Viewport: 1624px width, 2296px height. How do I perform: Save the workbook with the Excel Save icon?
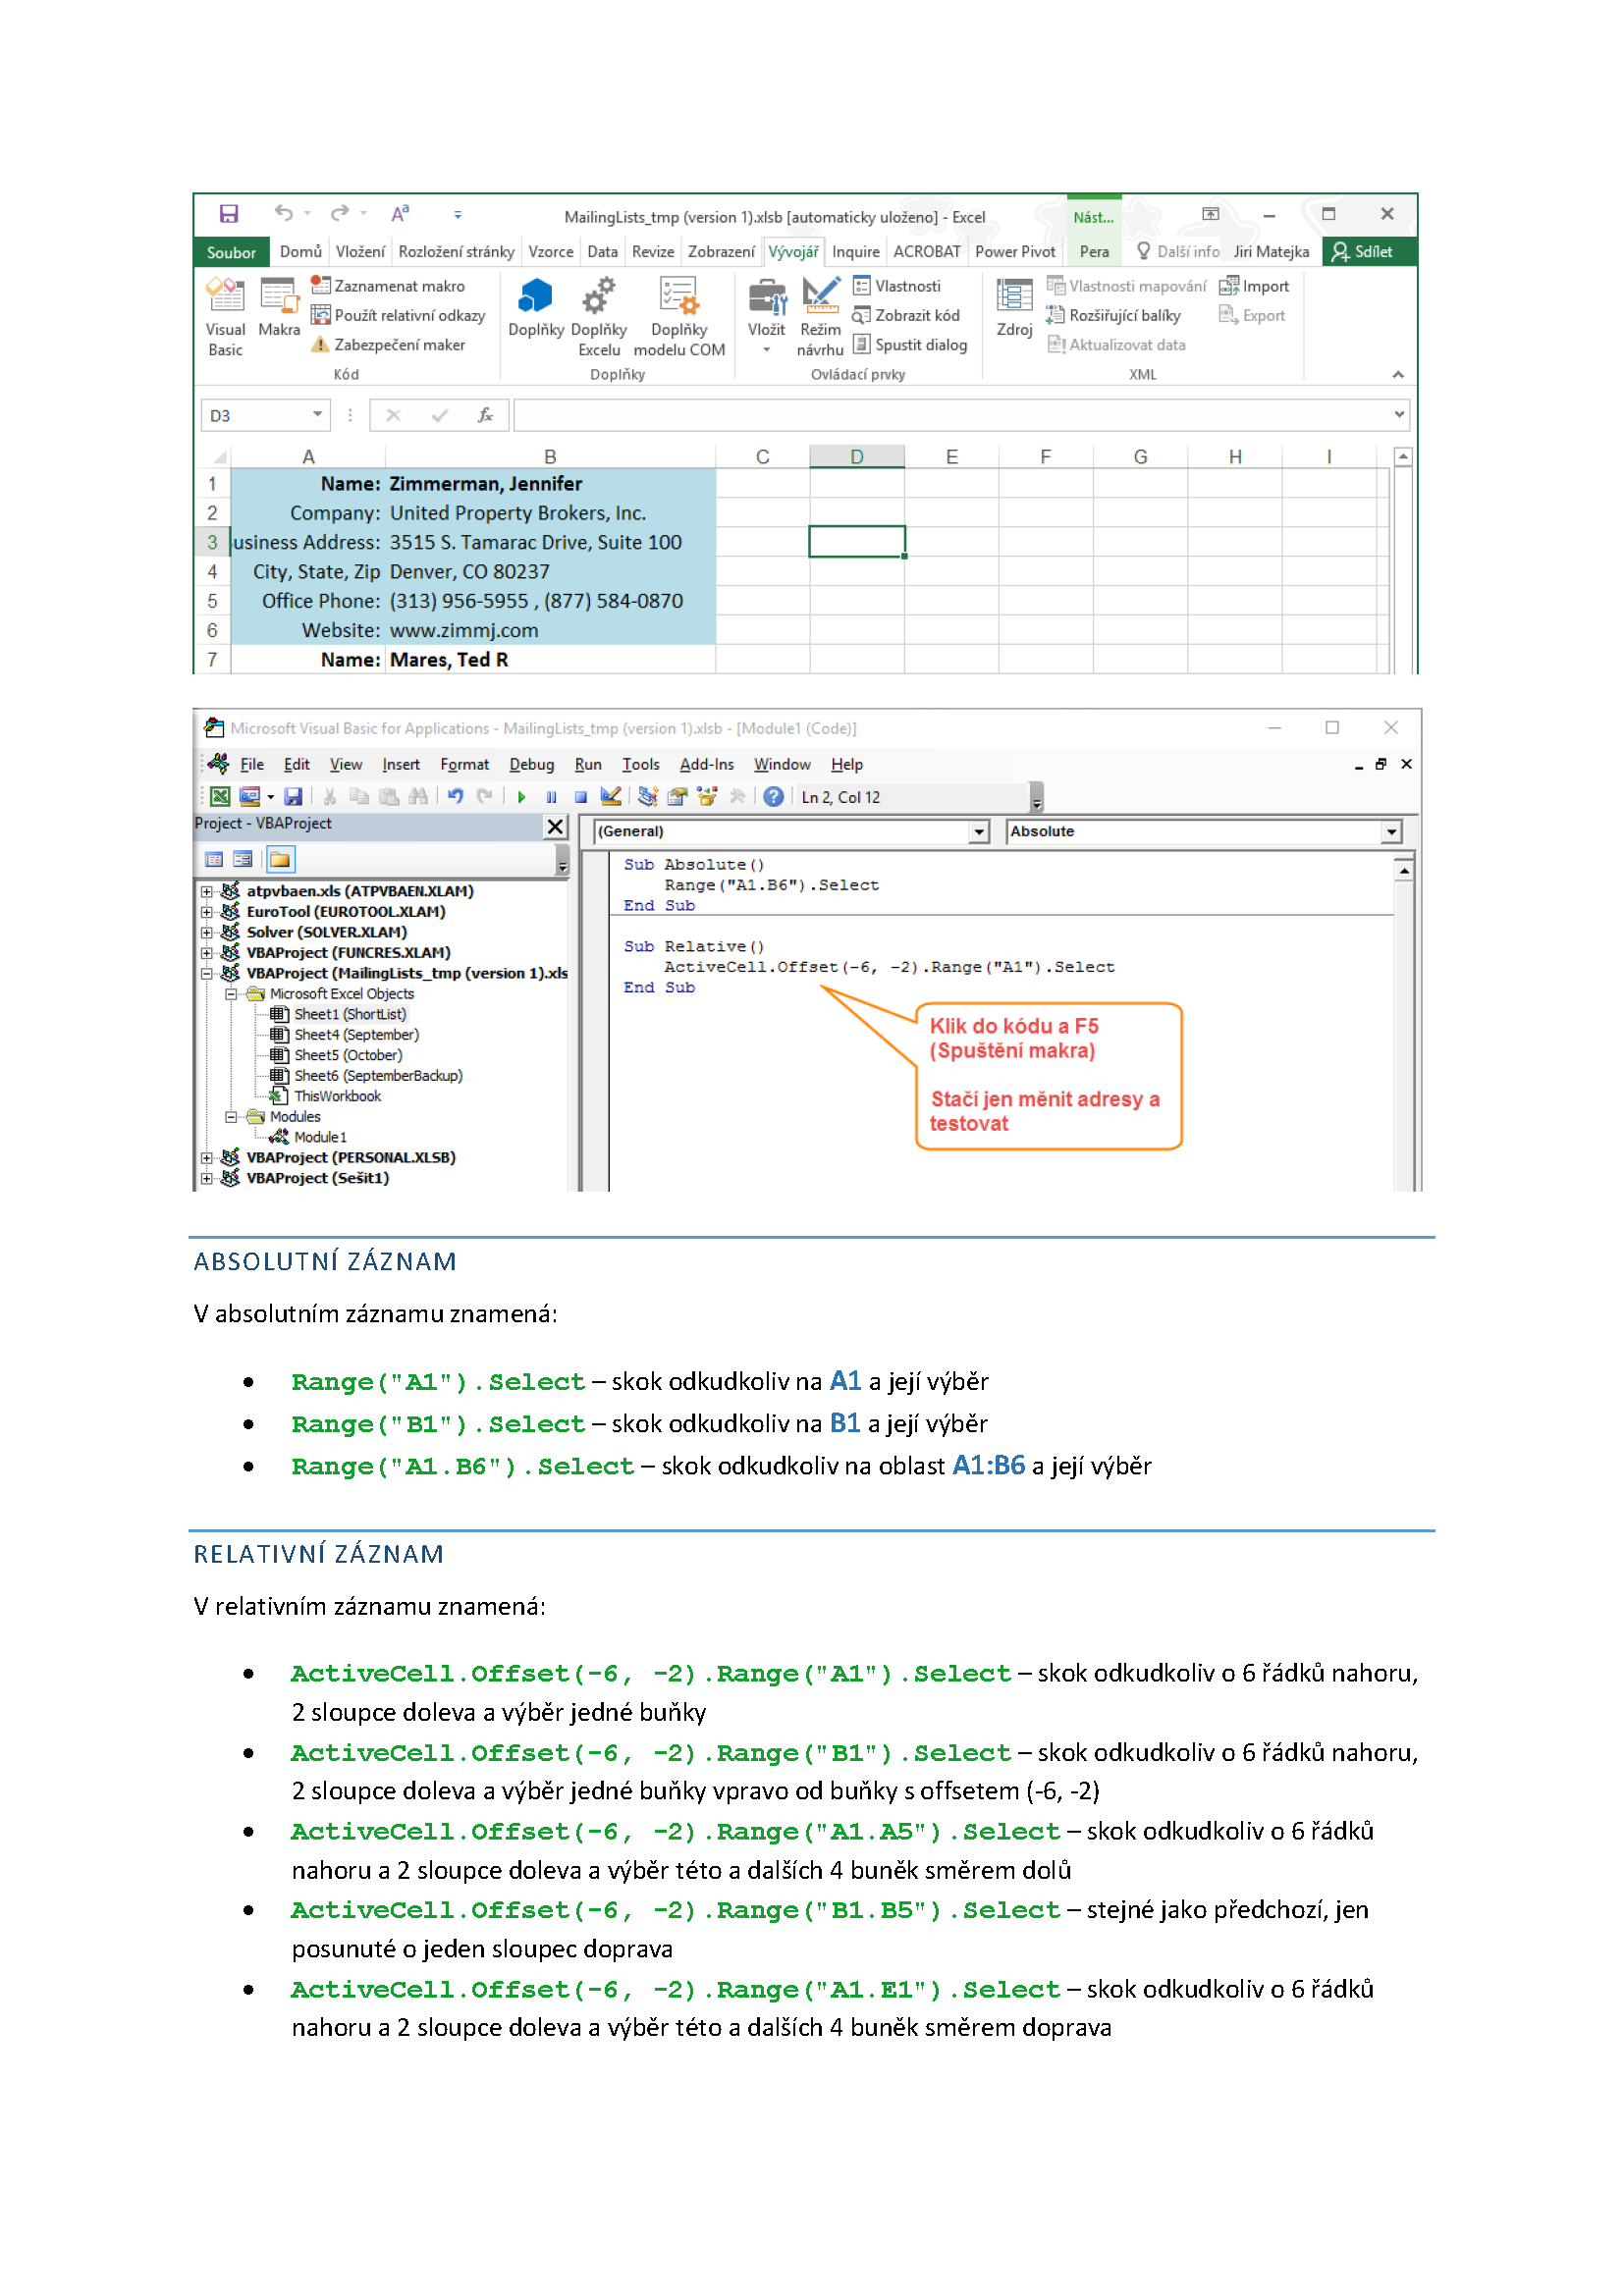tap(229, 214)
